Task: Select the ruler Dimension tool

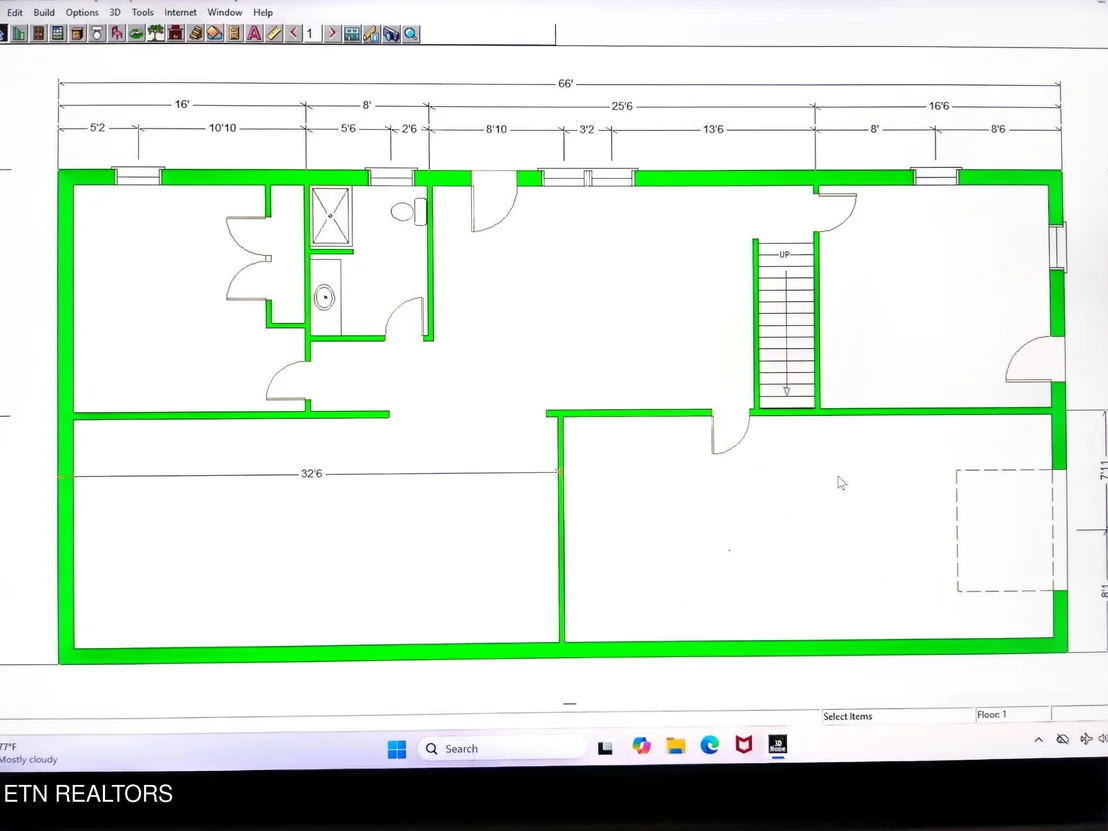Action: click(274, 33)
